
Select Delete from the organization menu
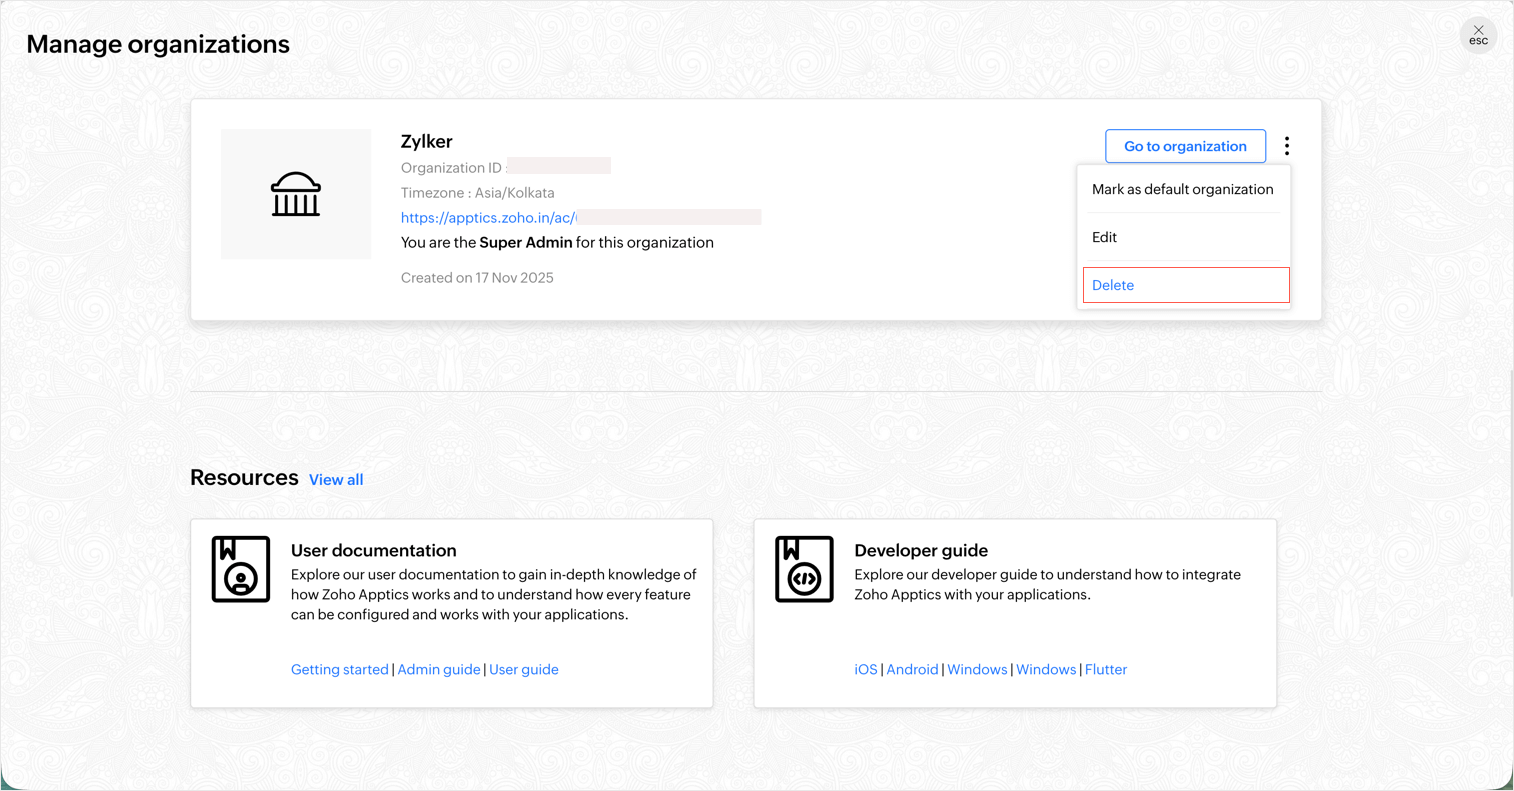tap(1113, 285)
